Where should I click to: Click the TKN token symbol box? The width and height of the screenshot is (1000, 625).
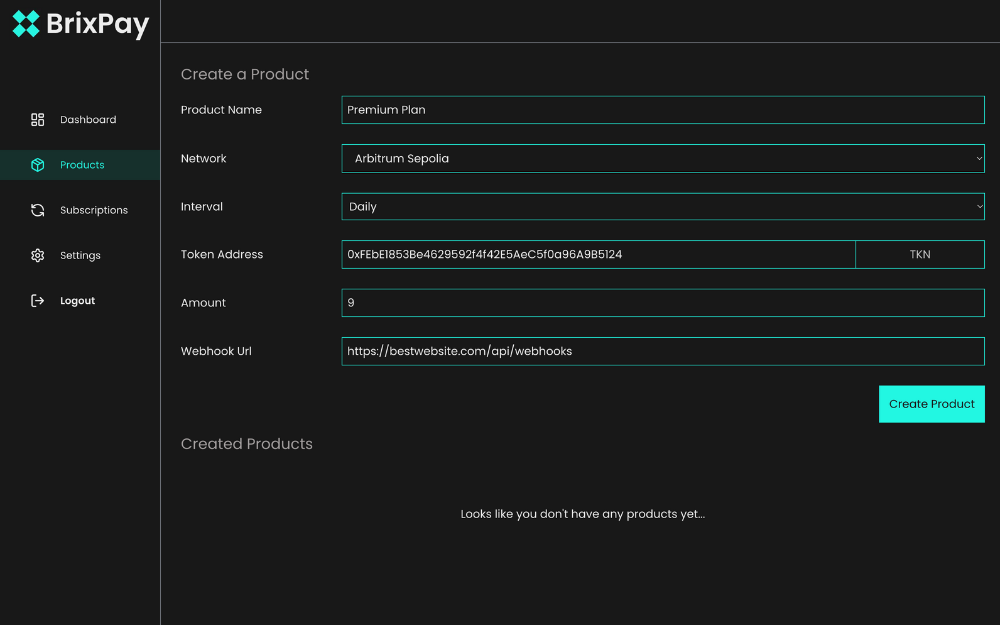click(920, 255)
